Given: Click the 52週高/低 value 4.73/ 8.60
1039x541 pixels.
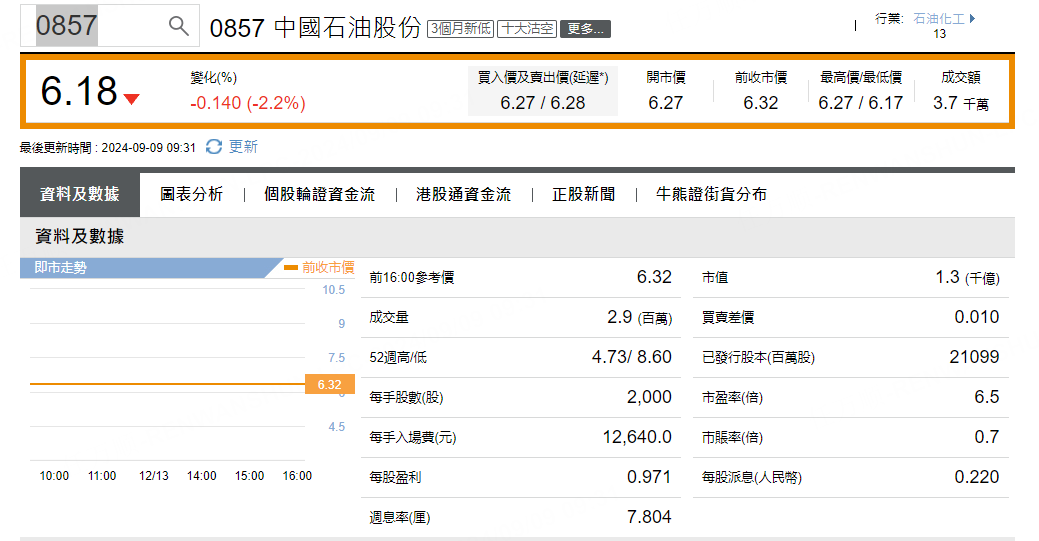Looking at the screenshot, I should tap(631, 357).
